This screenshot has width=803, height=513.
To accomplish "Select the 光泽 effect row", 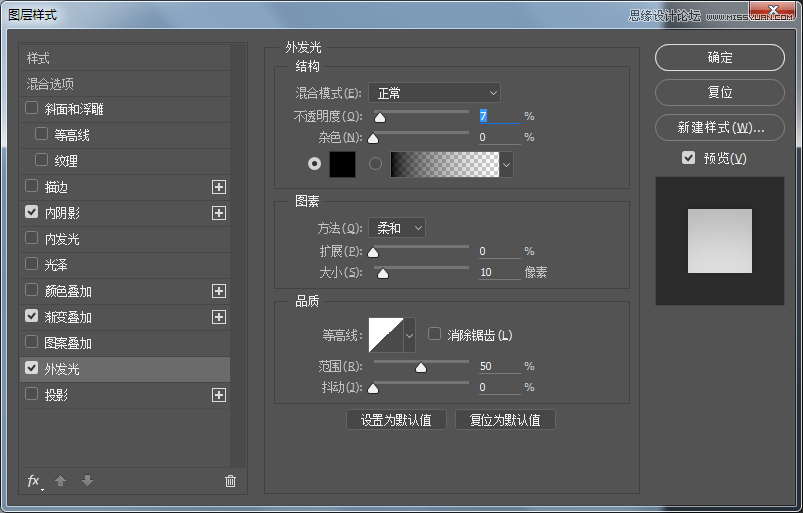I will click(x=125, y=265).
